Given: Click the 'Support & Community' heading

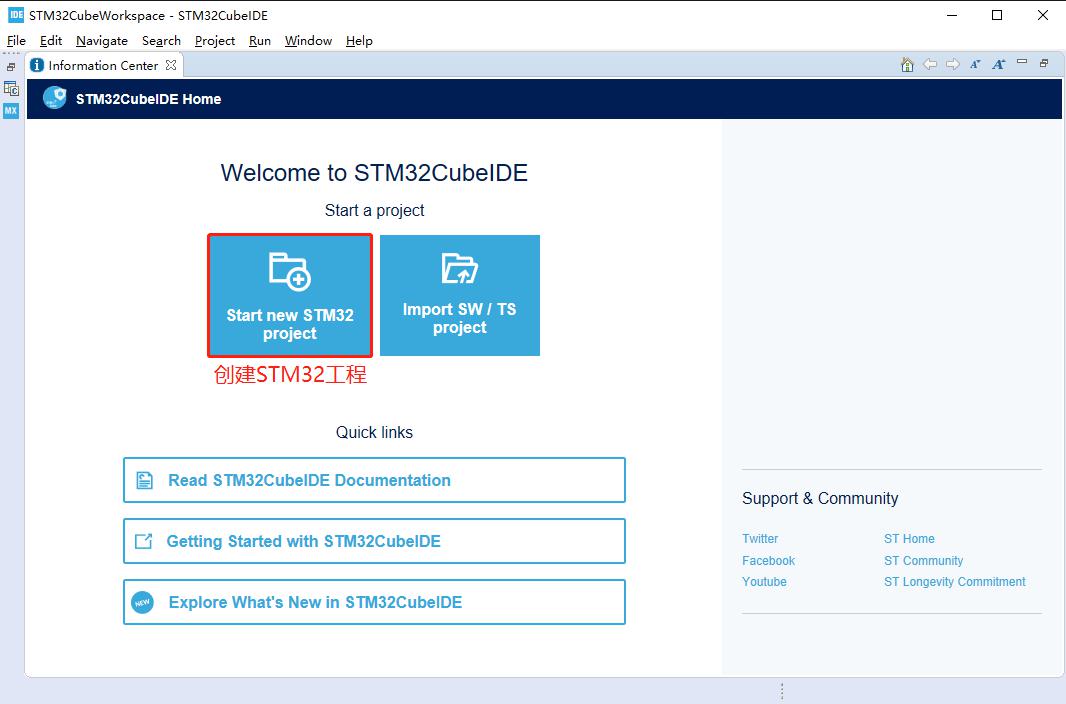Looking at the screenshot, I should 820,498.
